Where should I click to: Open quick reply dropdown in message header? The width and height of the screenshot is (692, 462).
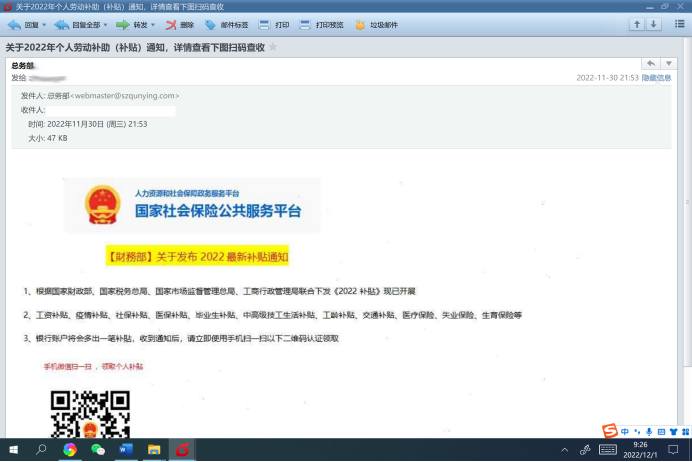click(669, 64)
